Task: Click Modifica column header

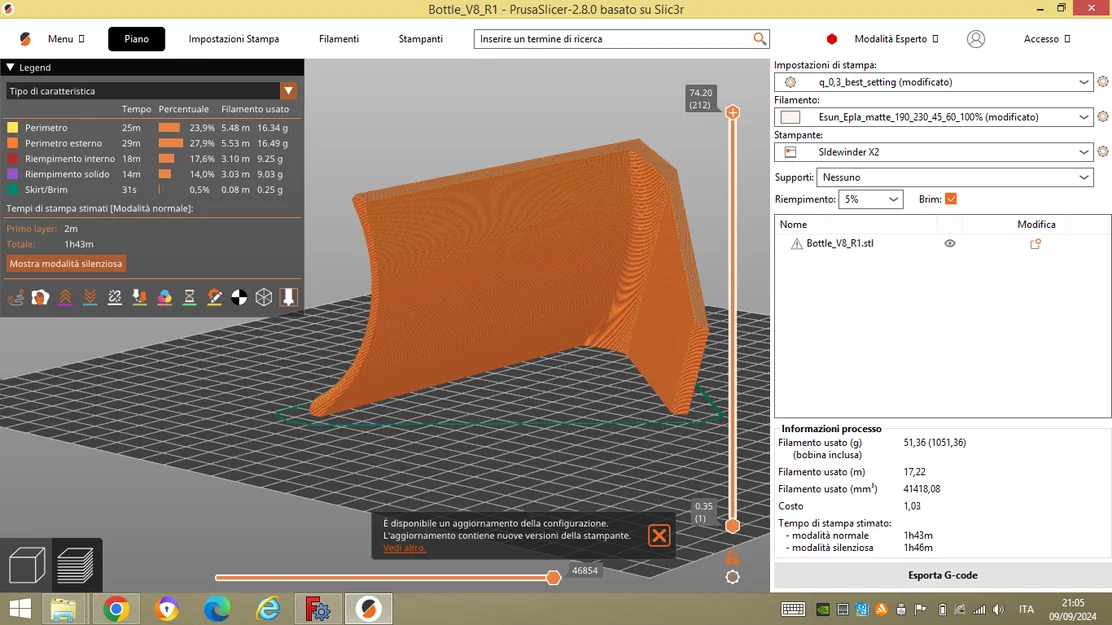Action: pyautogui.click(x=1036, y=224)
